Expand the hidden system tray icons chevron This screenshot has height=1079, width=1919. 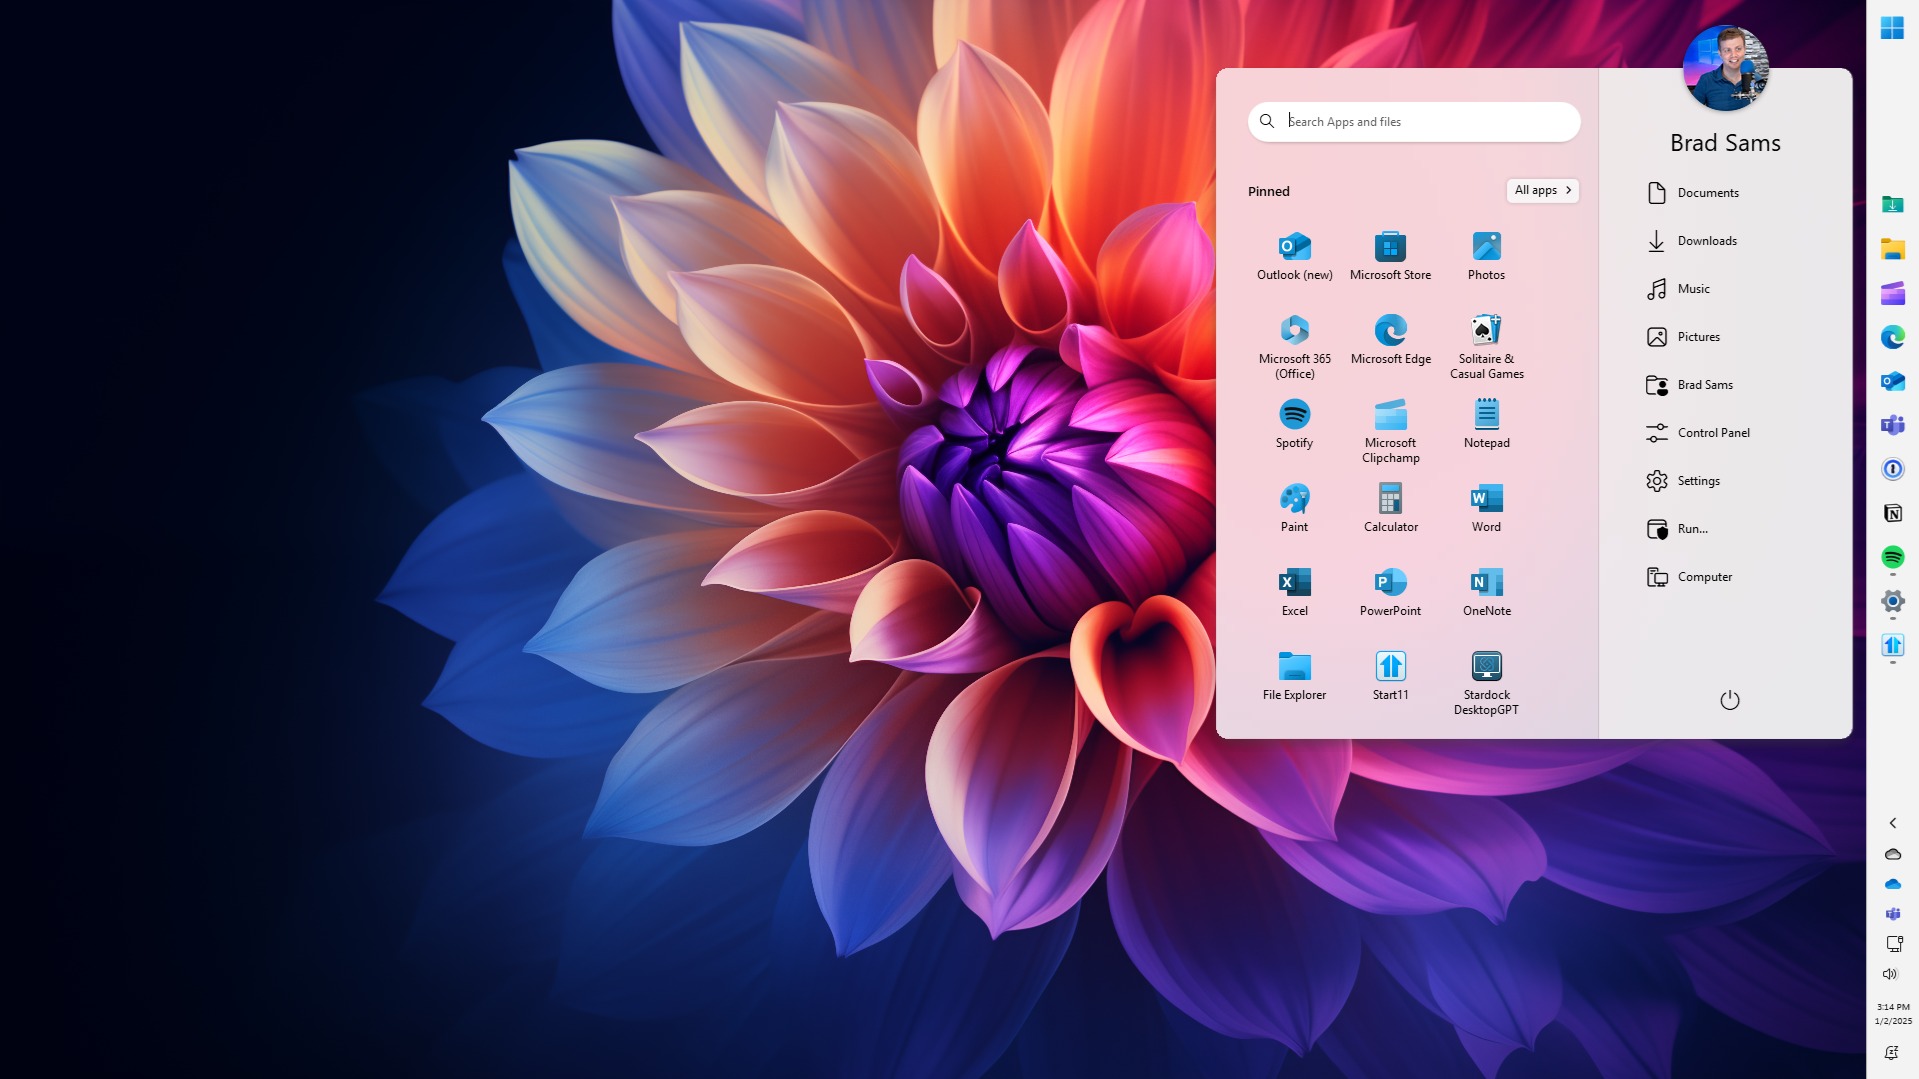[1892, 823]
